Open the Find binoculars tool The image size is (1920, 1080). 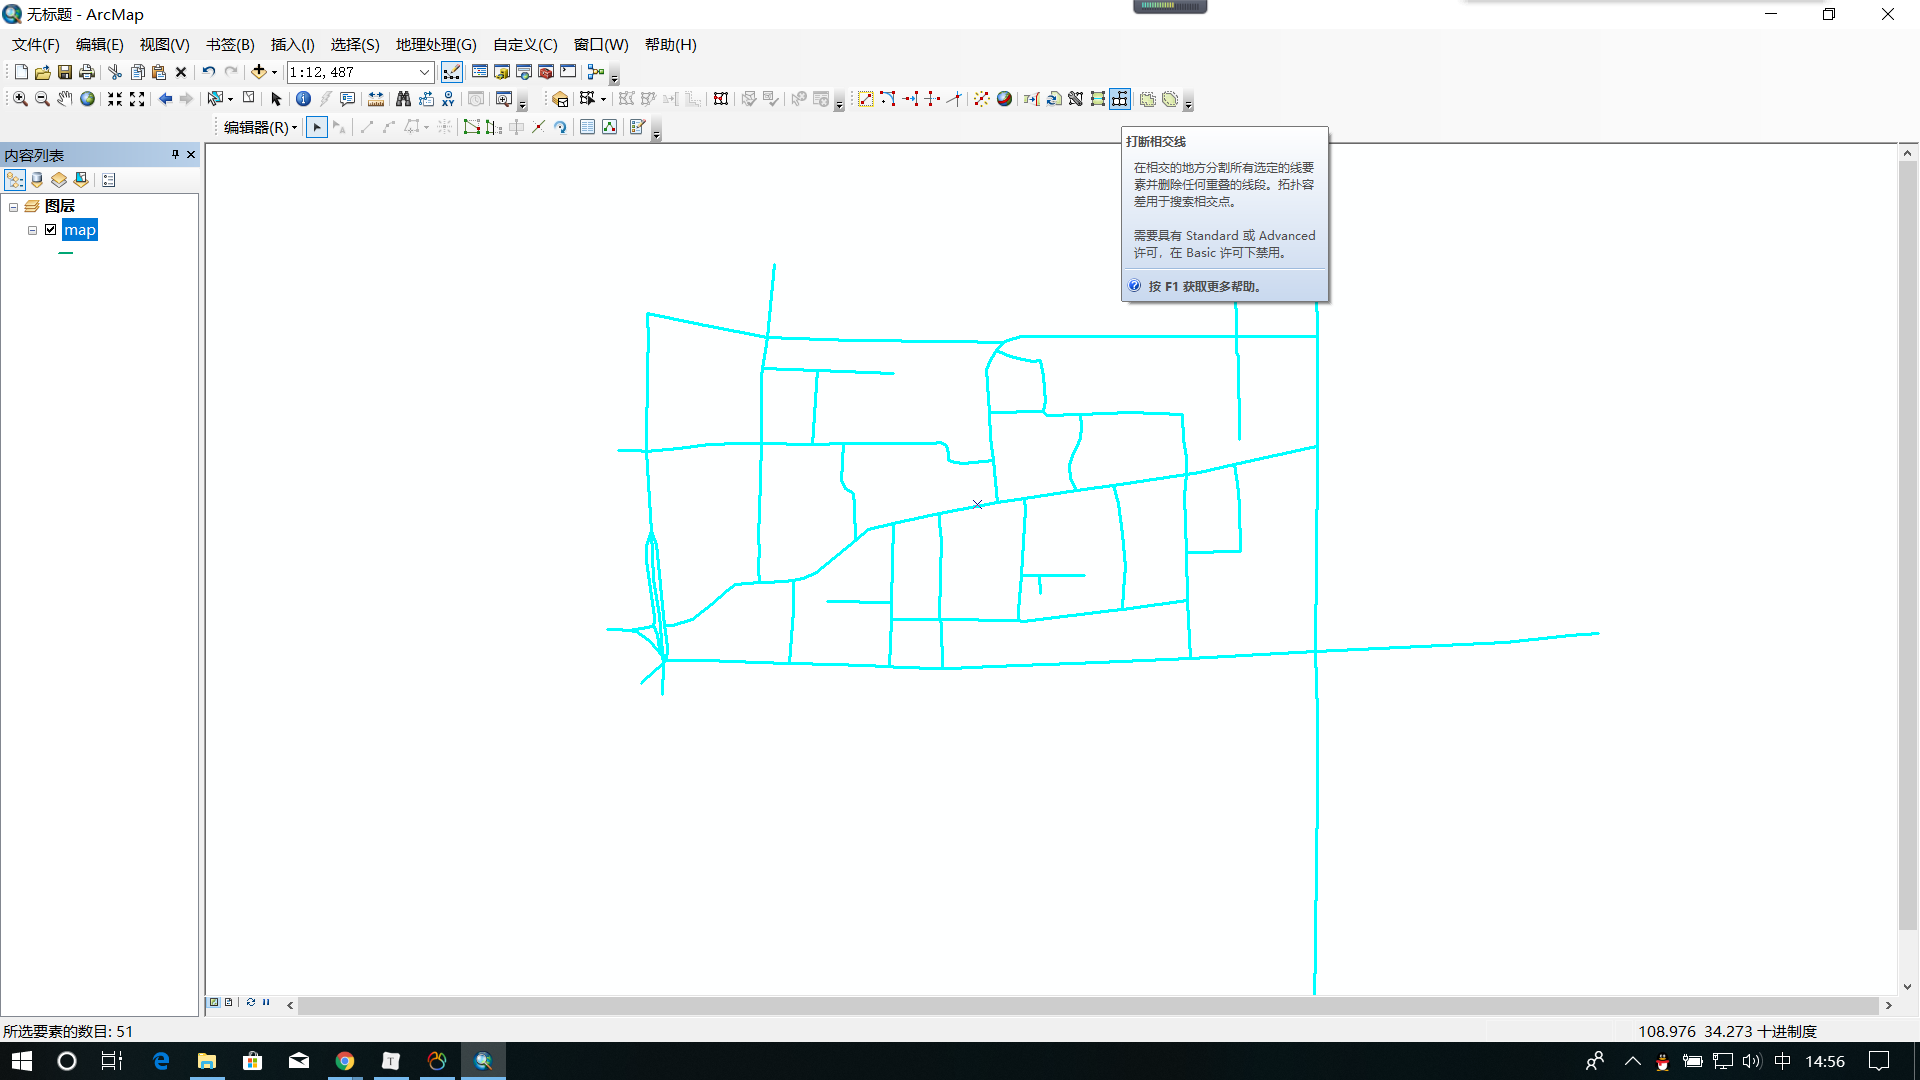pos(403,99)
